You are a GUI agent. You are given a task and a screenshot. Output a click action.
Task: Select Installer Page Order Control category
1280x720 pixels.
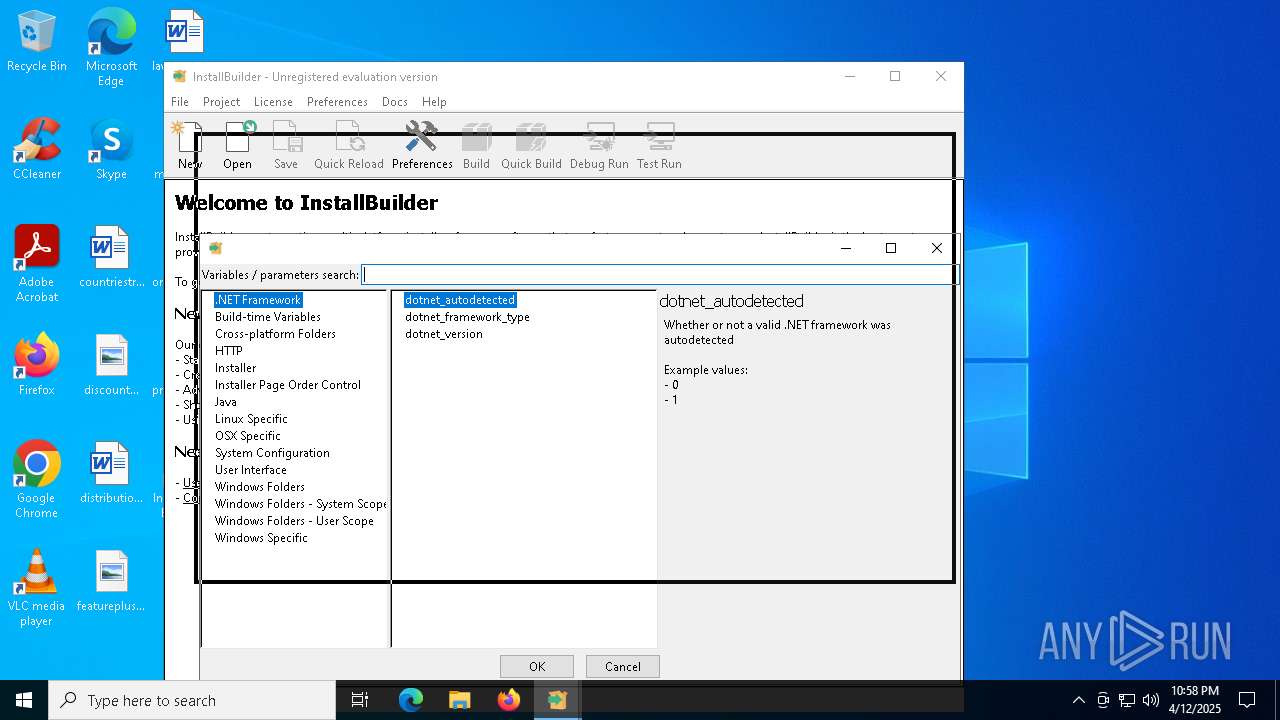pyautogui.click(x=288, y=385)
